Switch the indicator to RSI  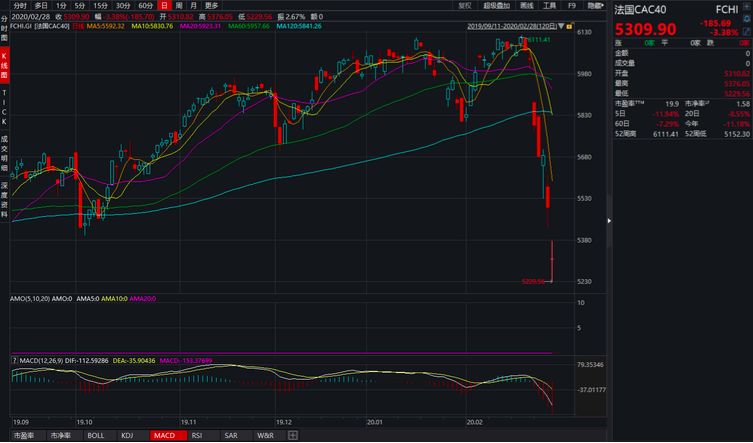point(197,435)
